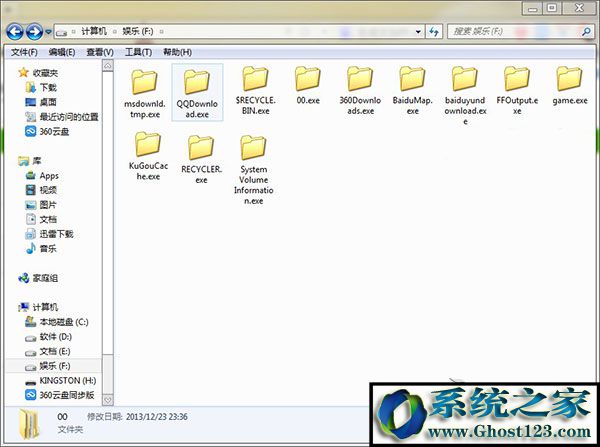
Task: Click the sidebar scrollbar down arrow
Action: [108, 400]
